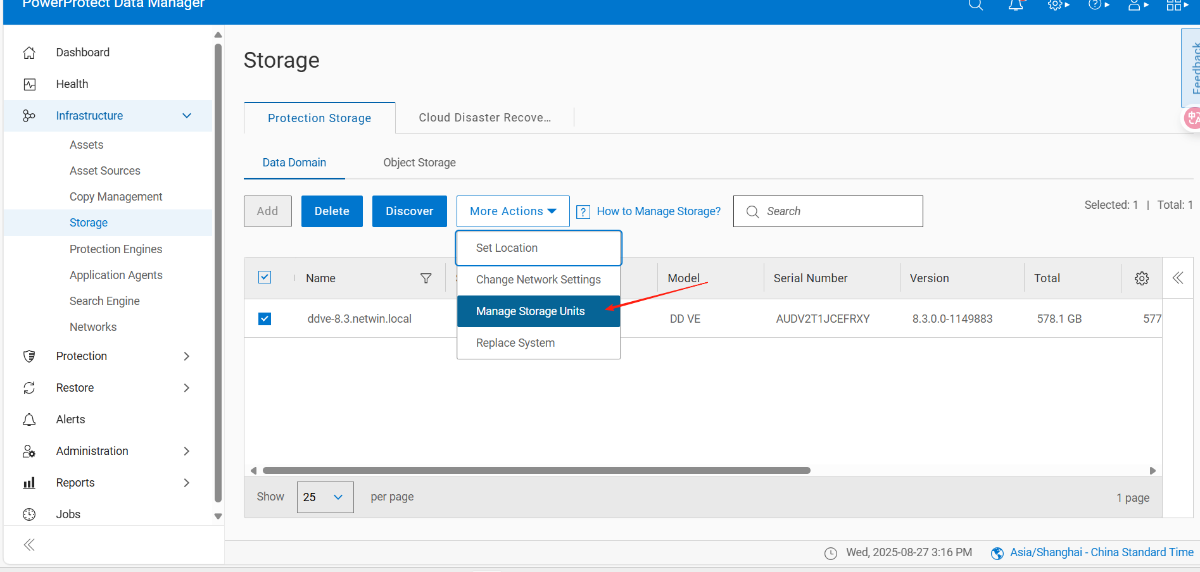This screenshot has height=572, width=1200.
Task: Click the Administration user-gear icon
Action: (x=29, y=451)
